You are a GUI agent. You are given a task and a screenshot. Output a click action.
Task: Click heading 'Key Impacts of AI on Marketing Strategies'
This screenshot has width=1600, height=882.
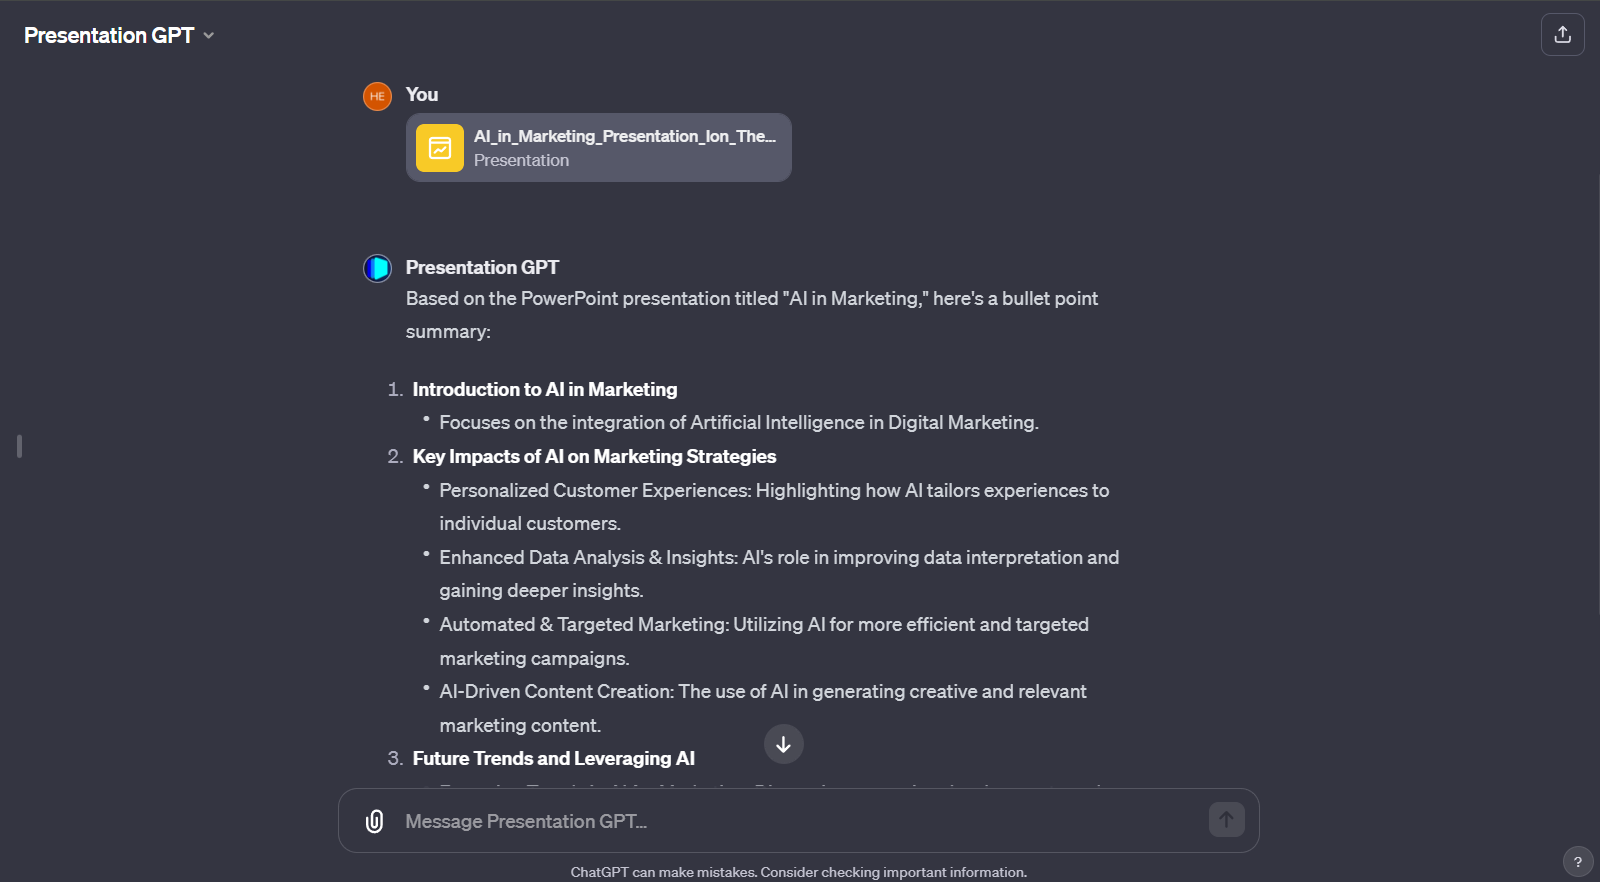pos(594,456)
